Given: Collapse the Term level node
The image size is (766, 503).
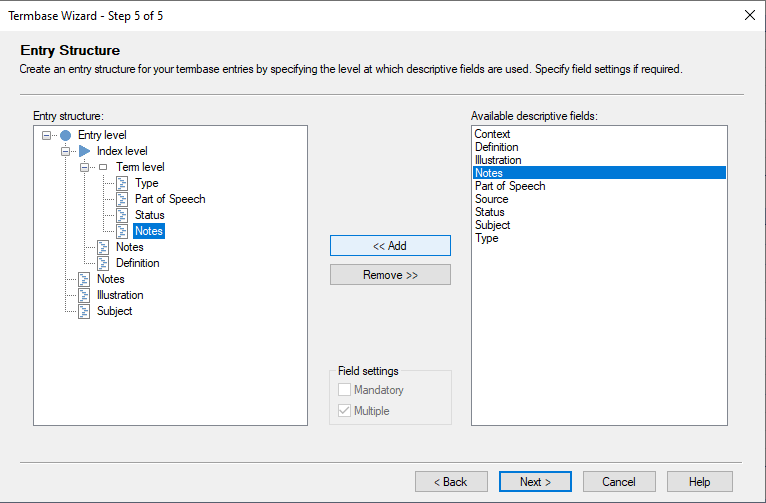Looking at the screenshot, I should click(x=85, y=168).
